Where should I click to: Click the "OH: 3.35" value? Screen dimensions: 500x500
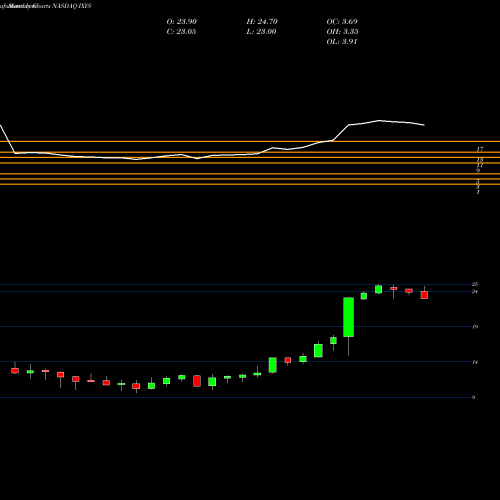342,32
